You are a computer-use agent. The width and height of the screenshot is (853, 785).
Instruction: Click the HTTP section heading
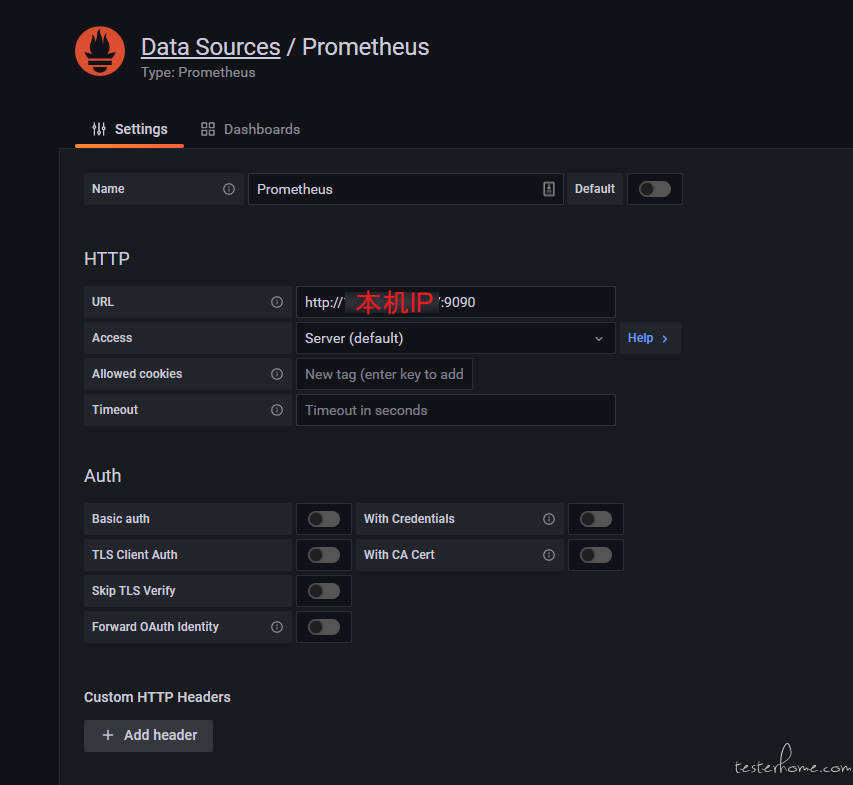point(107,258)
